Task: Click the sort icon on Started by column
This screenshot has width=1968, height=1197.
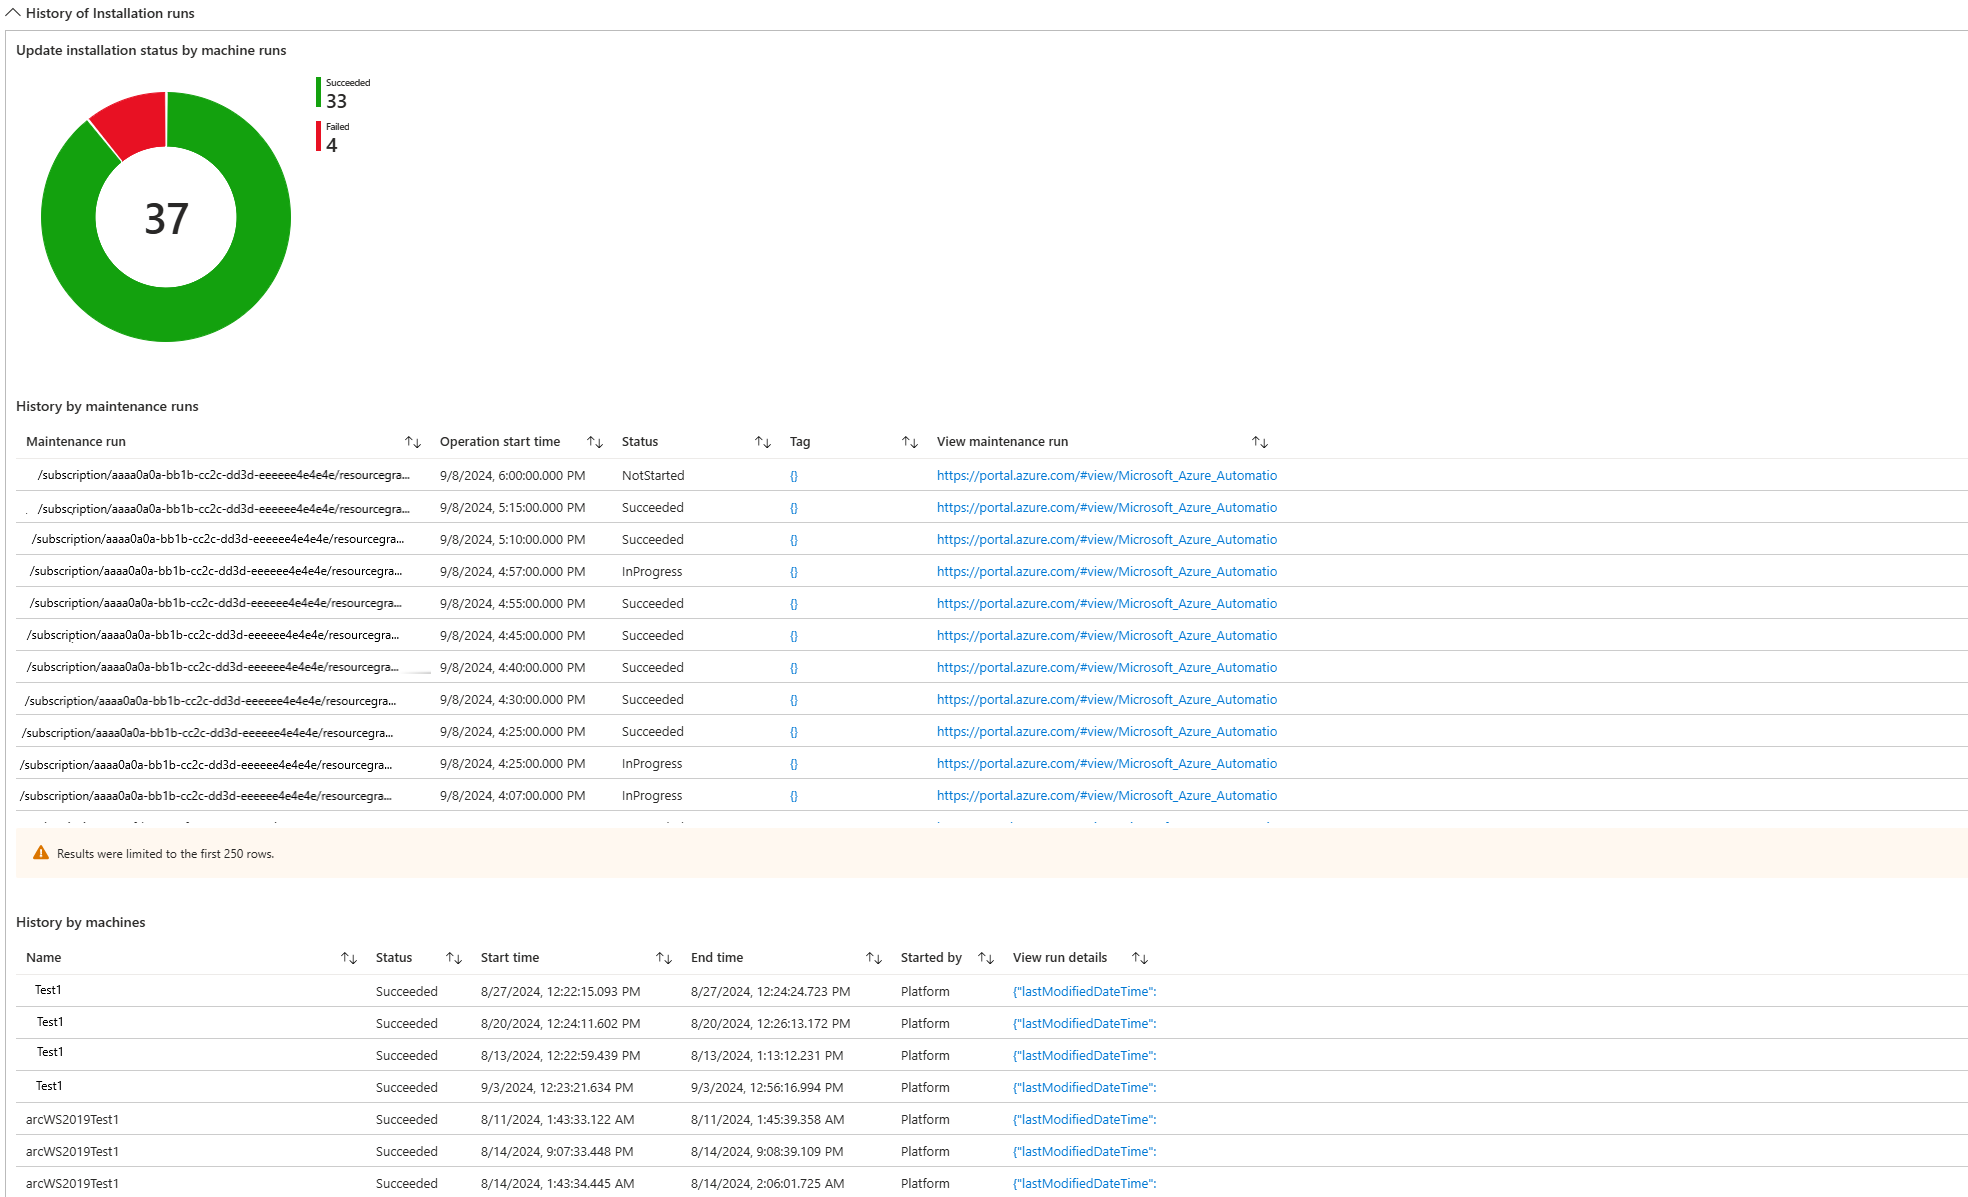Action: point(983,958)
